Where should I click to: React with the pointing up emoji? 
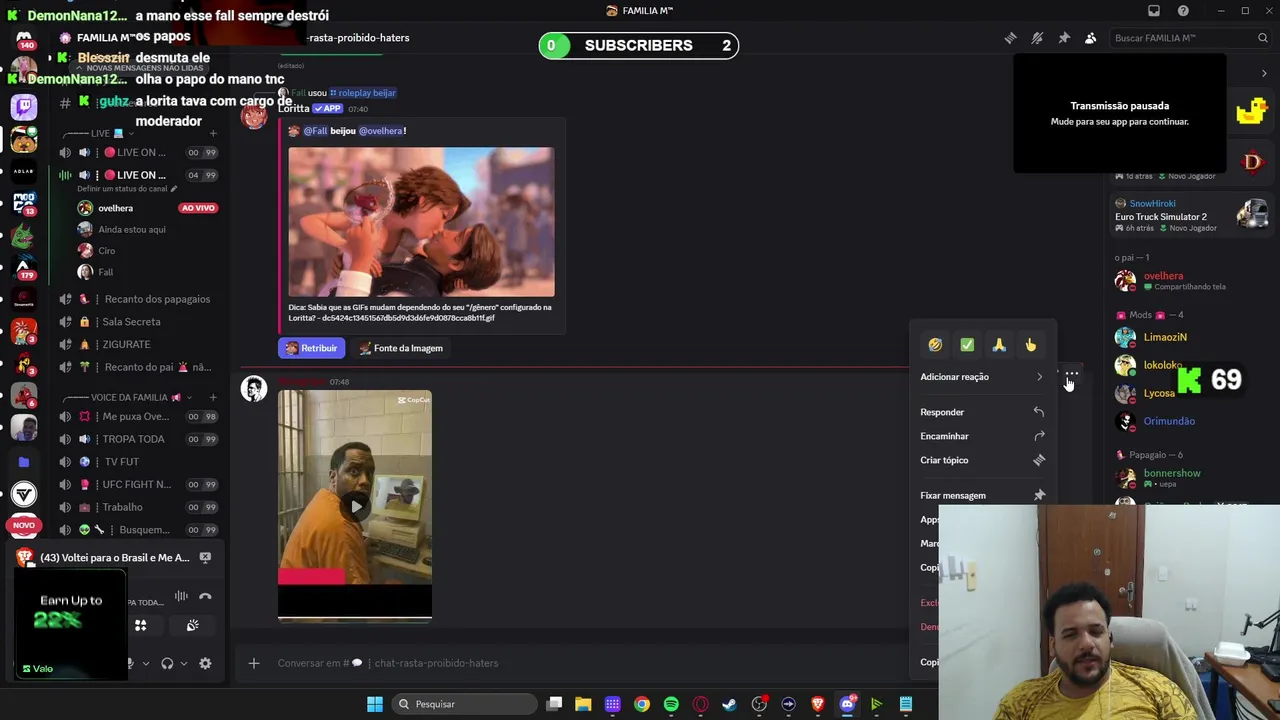pyautogui.click(x=1031, y=345)
